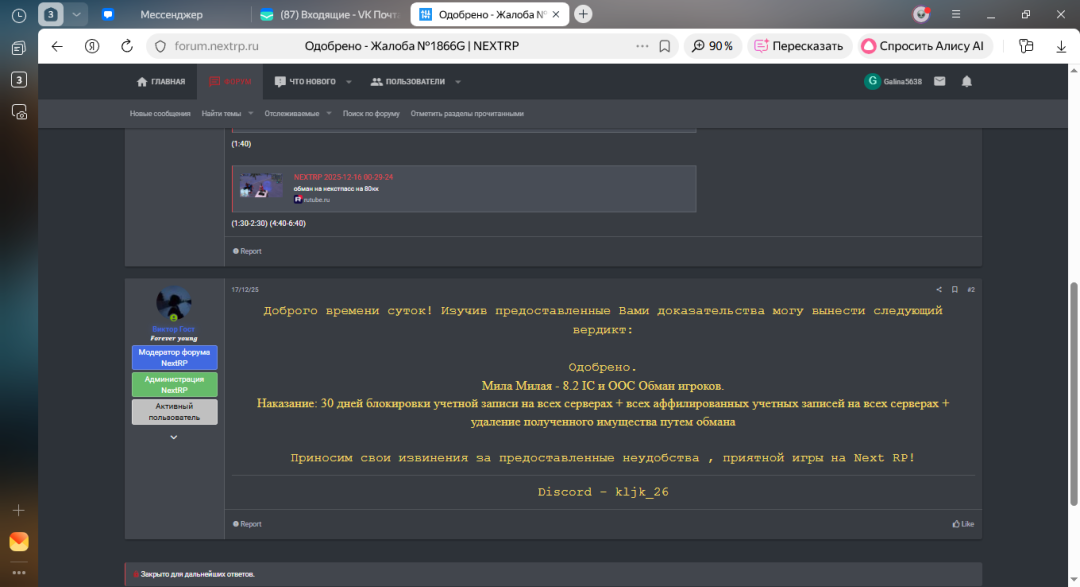Like the moderator's verdict post
This screenshot has width=1080, height=587.
[x=961, y=523]
